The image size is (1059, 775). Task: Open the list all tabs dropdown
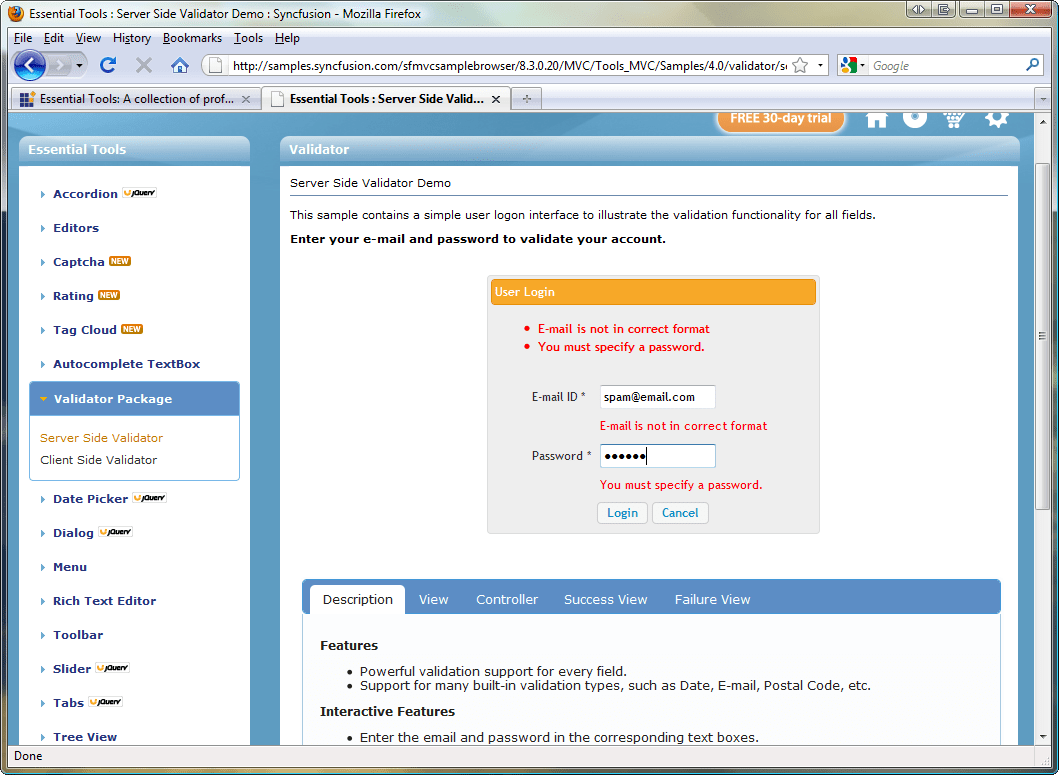click(x=1043, y=99)
